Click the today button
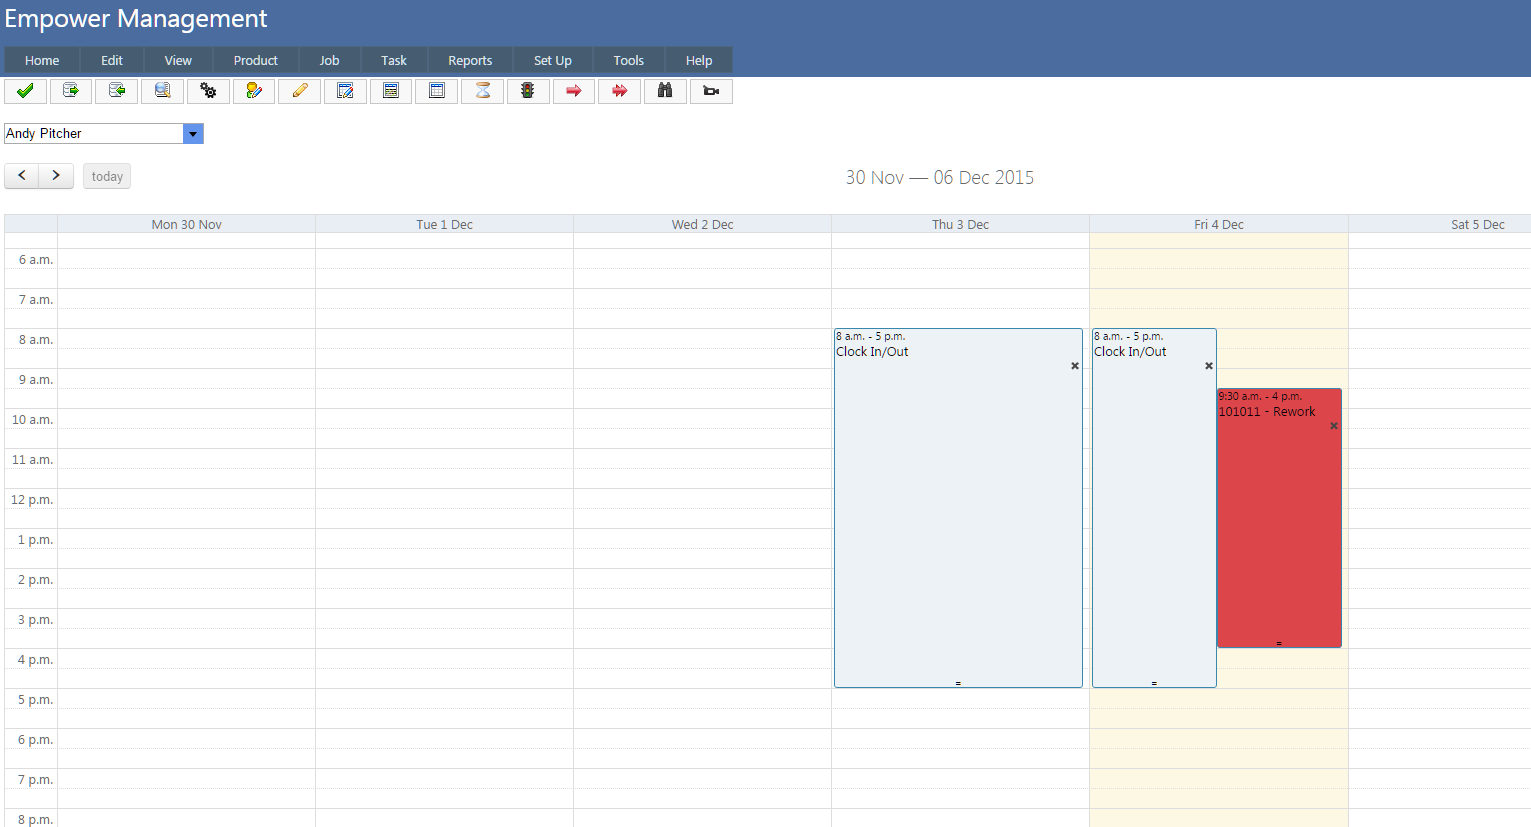Image resolution: width=1531 pixels, height=827 pixels. pos(107,176)
